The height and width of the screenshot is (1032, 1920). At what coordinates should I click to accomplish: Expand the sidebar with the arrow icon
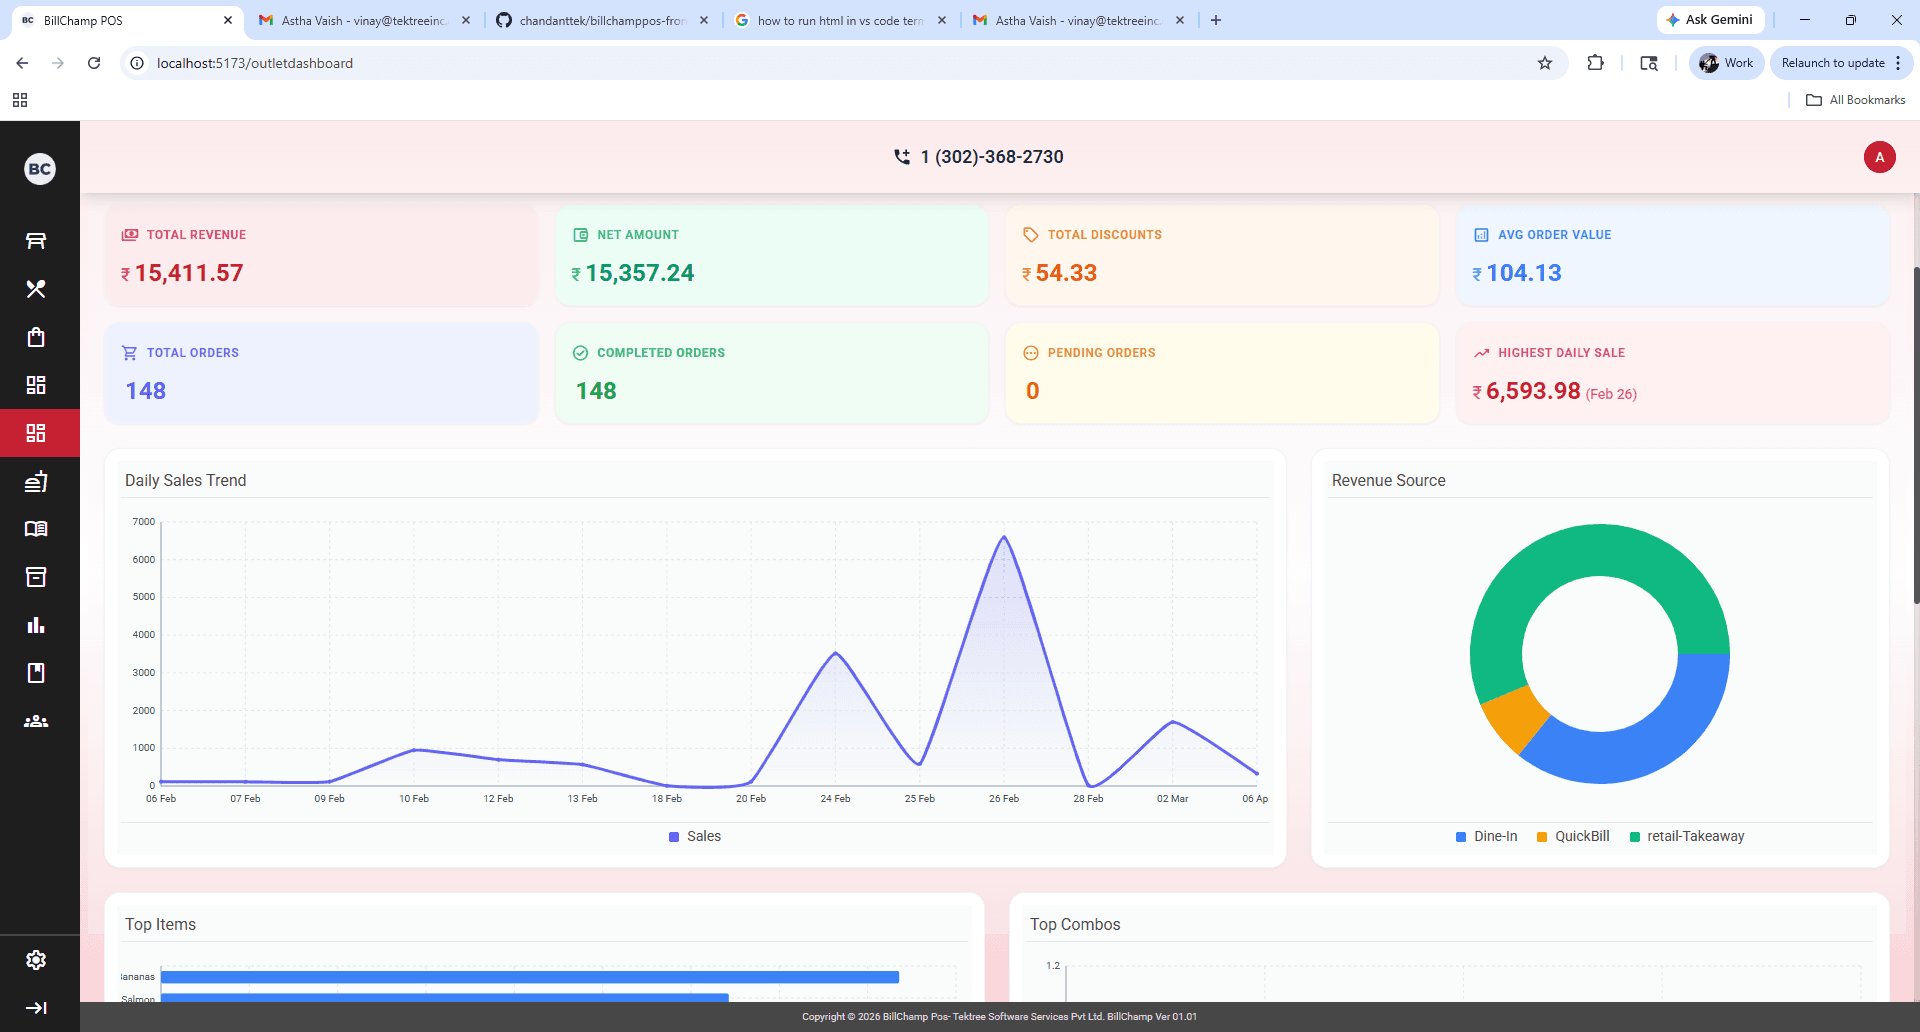point(36,1008)
